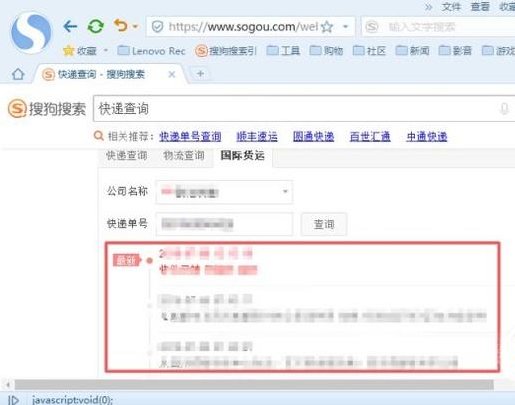Screen dimensions: 515x405
Task: Click the home icon by tabs
Action: click(18, 74)
